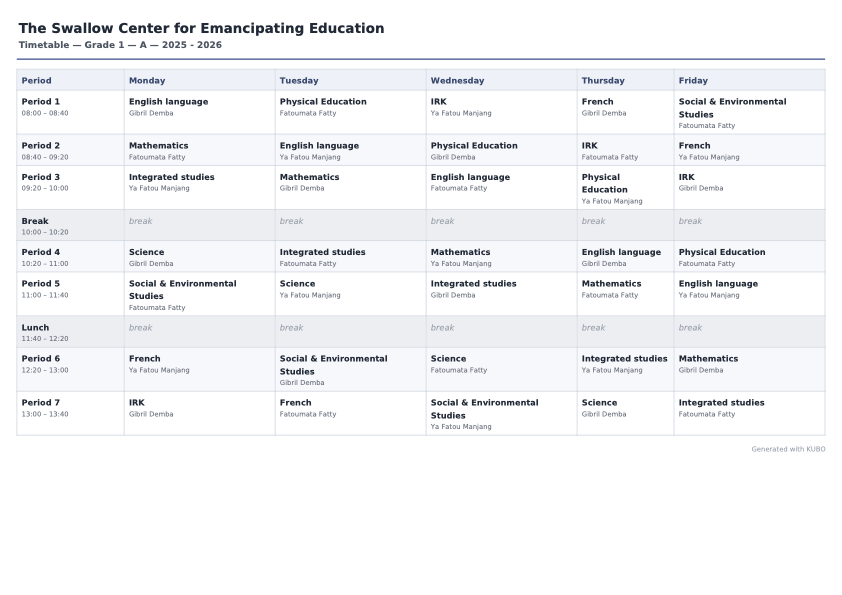The width and height of the screenshot is (842, 595).
Task: Select Friday Period 7 Integrated studies cell
Action: coord(750,413)
